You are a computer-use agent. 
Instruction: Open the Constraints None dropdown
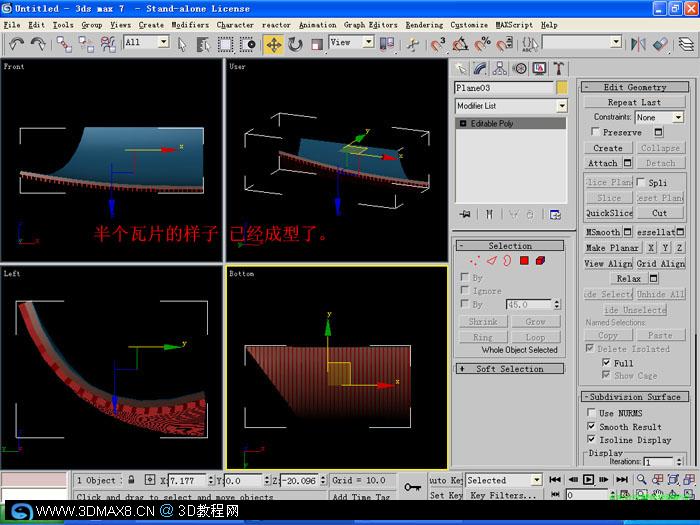[659, 117]
